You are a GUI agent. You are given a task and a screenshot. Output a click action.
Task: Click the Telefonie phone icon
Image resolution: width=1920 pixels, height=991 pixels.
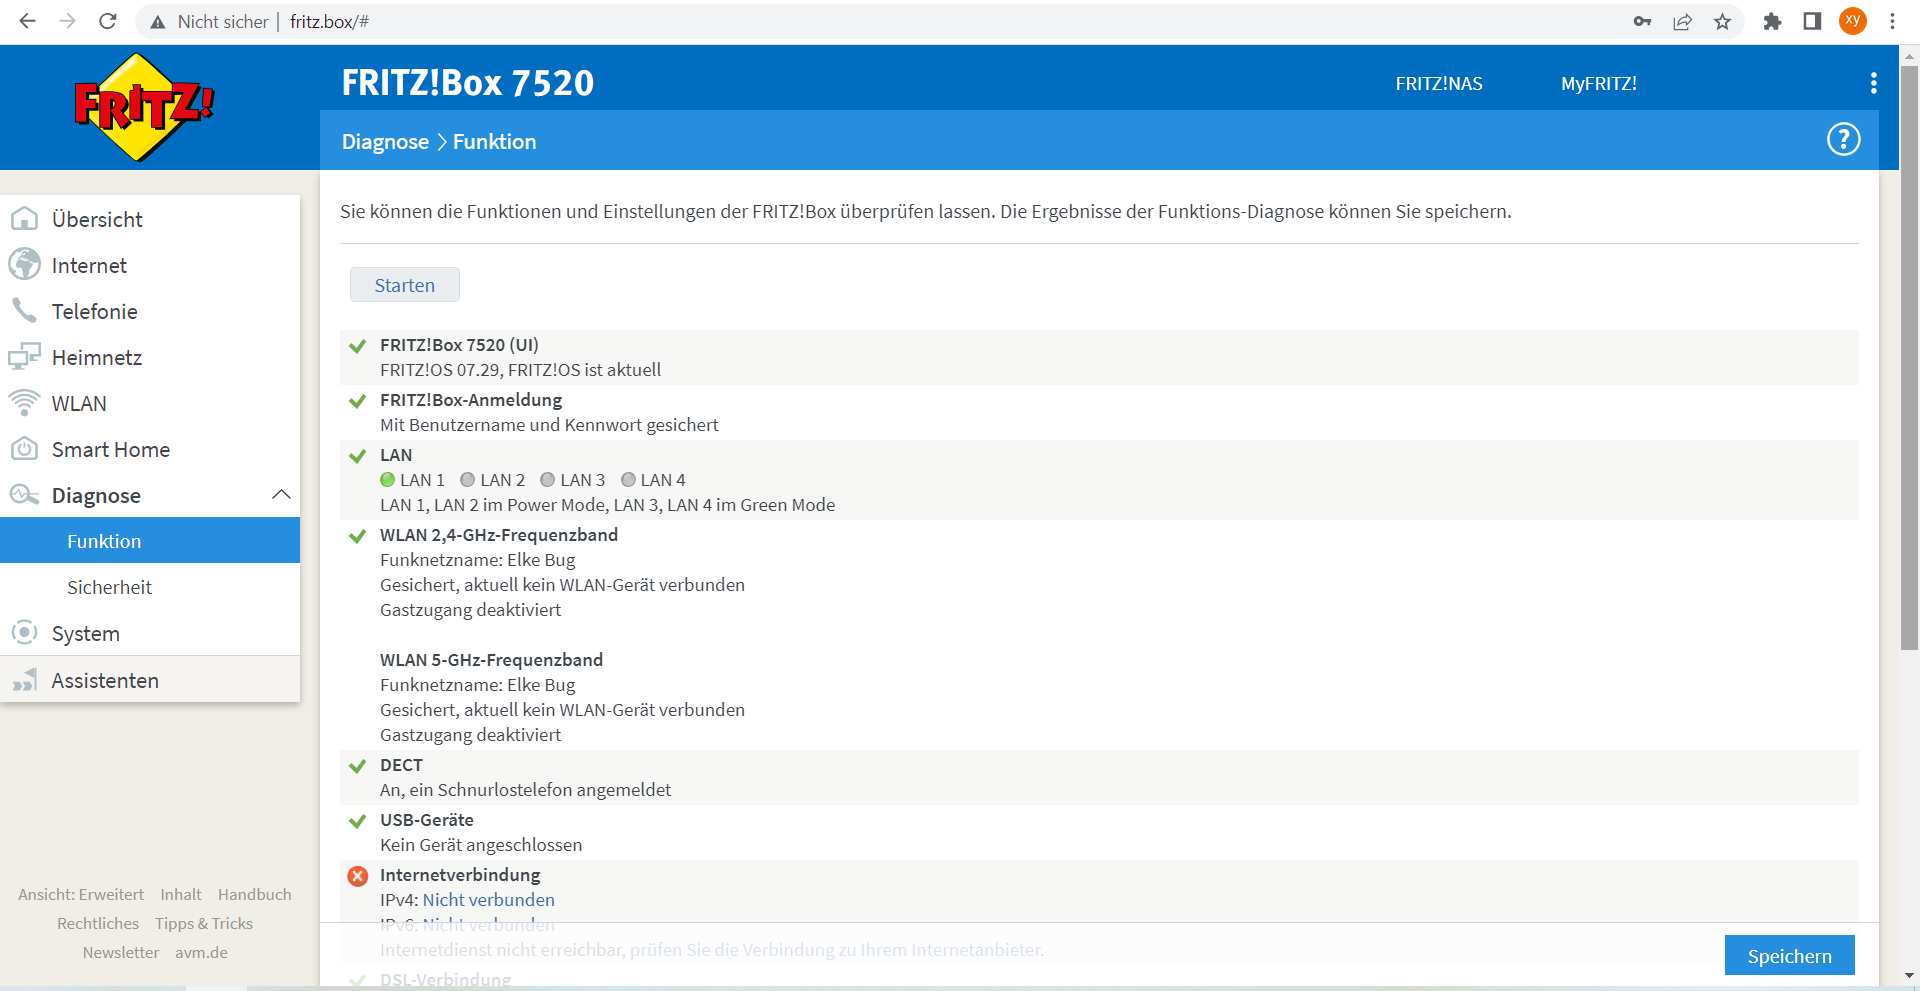tap(24, 311)
